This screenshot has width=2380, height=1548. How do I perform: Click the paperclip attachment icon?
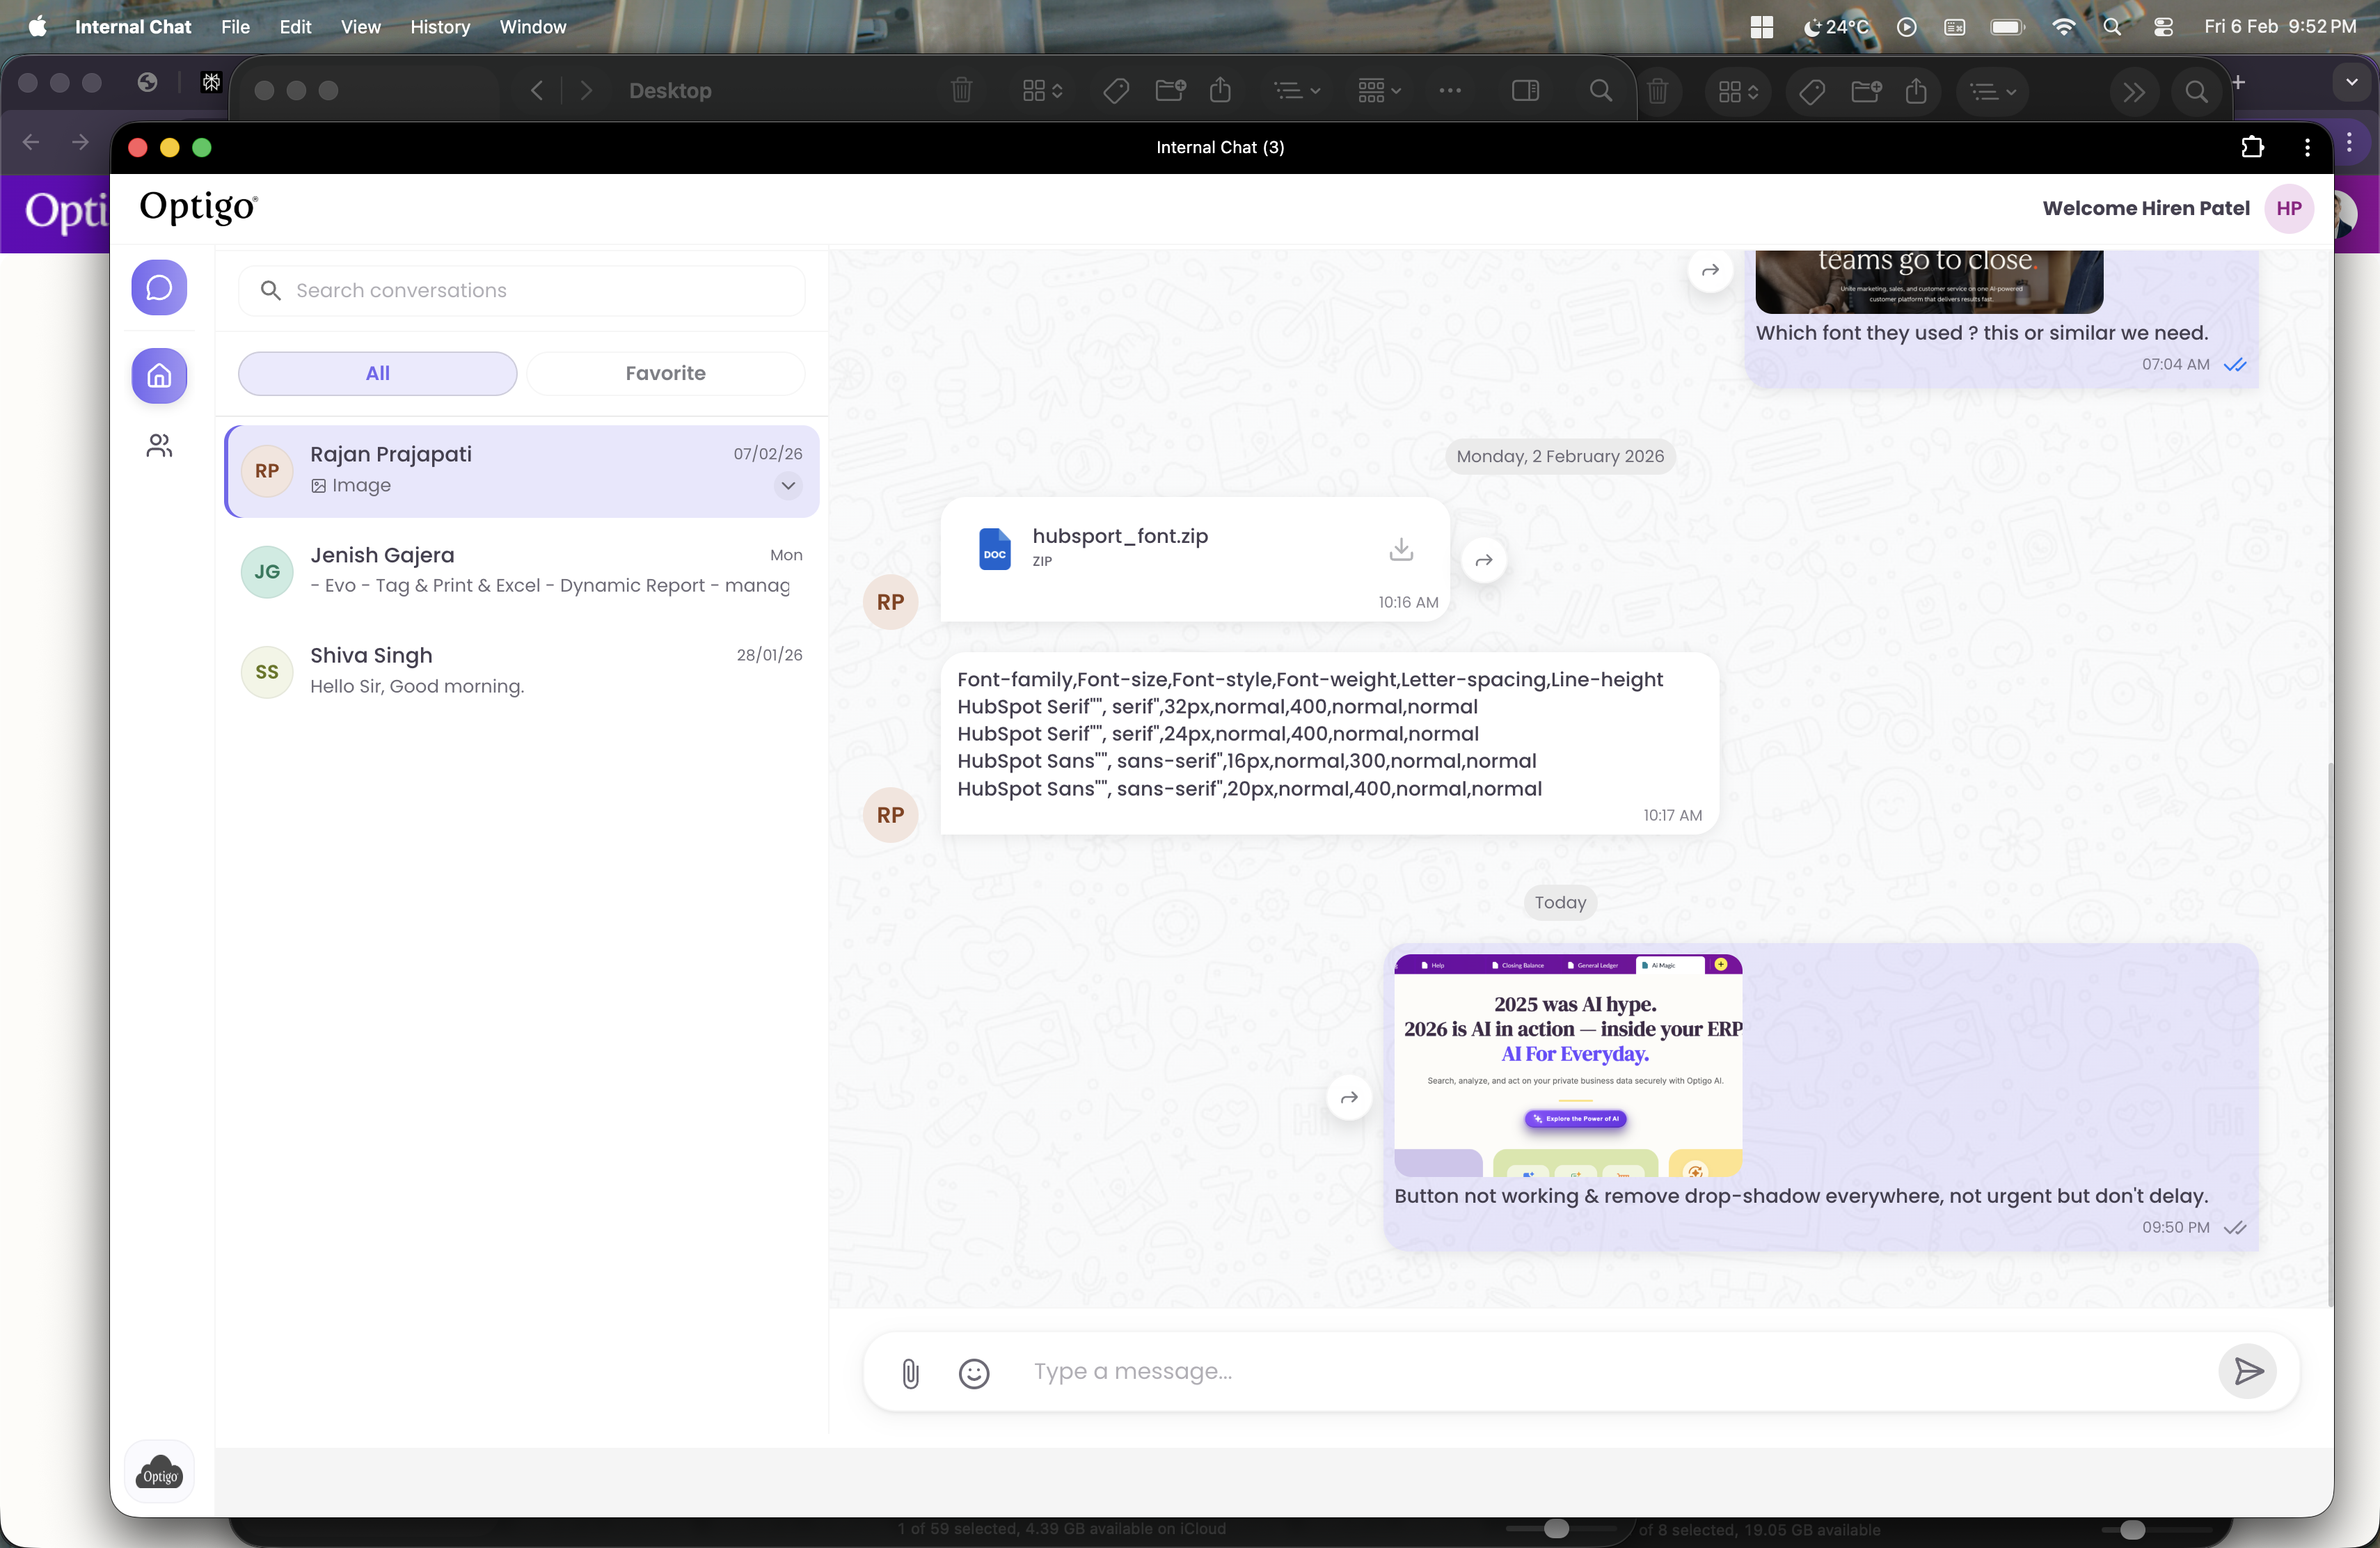click(x=910, y=1372)
